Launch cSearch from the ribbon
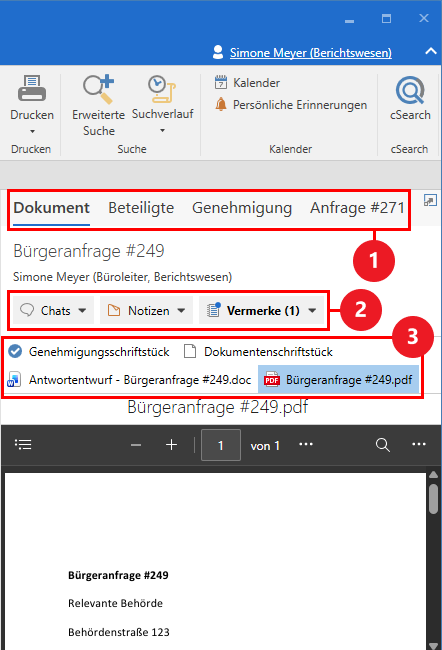The width and height of the screenshot is (442, 650). [410, 98]
